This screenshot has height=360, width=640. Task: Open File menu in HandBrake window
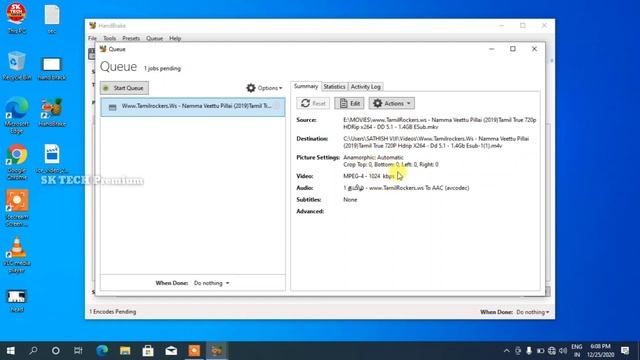(x=93, y=38)
